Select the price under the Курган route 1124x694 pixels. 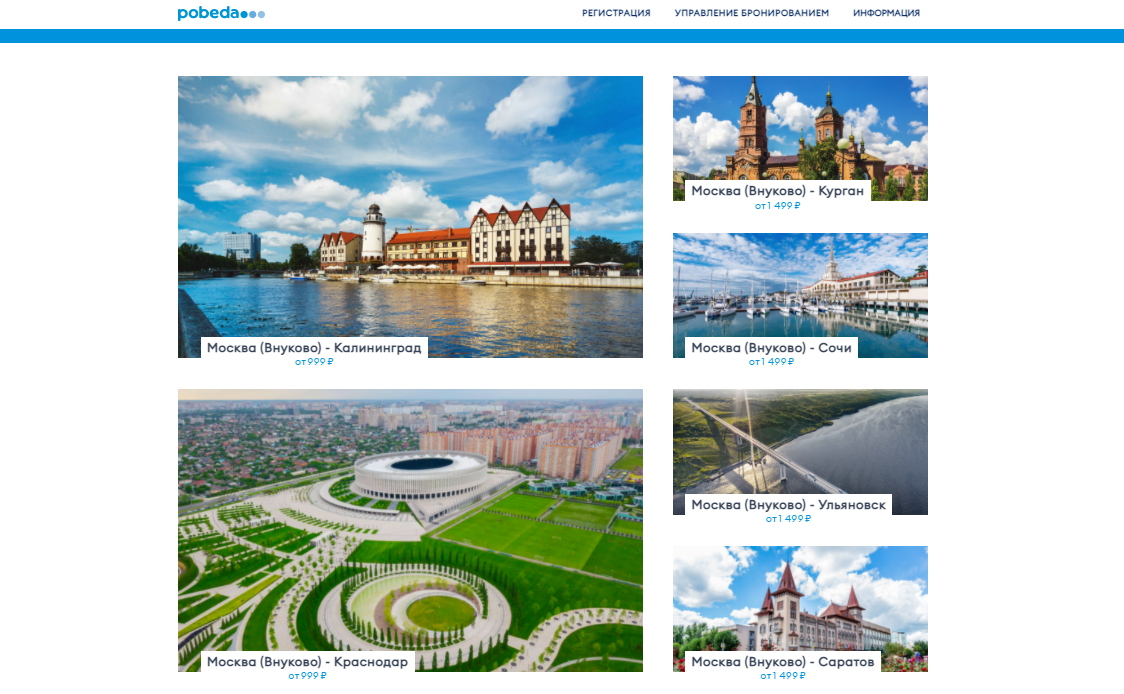pyautogui.click(x=777, y=206)
